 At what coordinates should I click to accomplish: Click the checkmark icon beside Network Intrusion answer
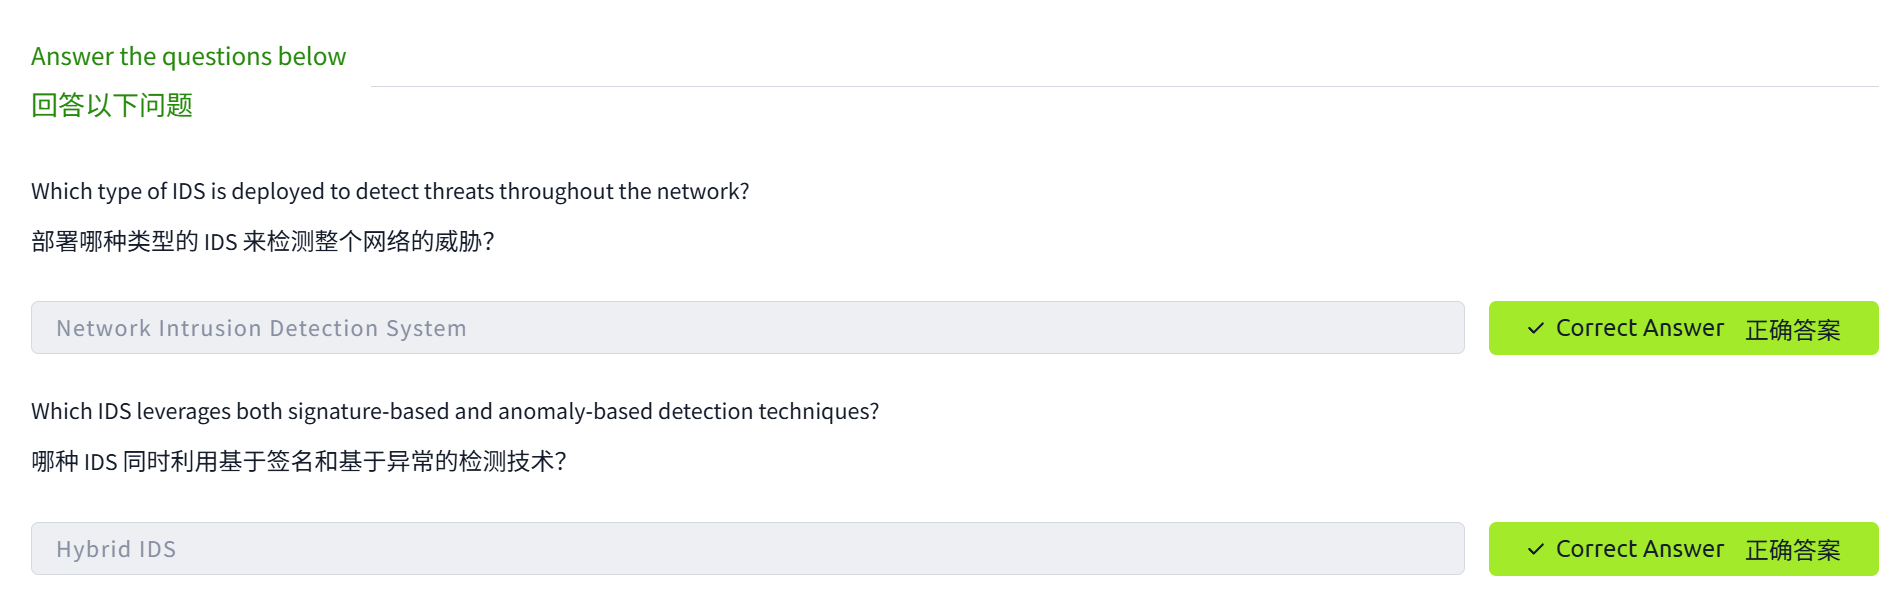tap(1535, 329)
